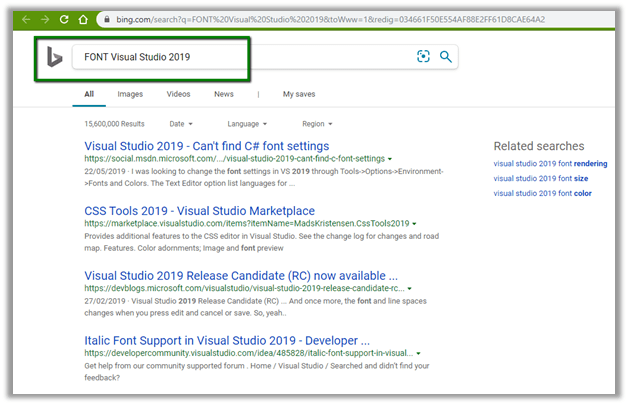The height and width of the screenshot is (405, 628).
Task: Open Italic Font Support result link
Action: [x=227, y=340]
